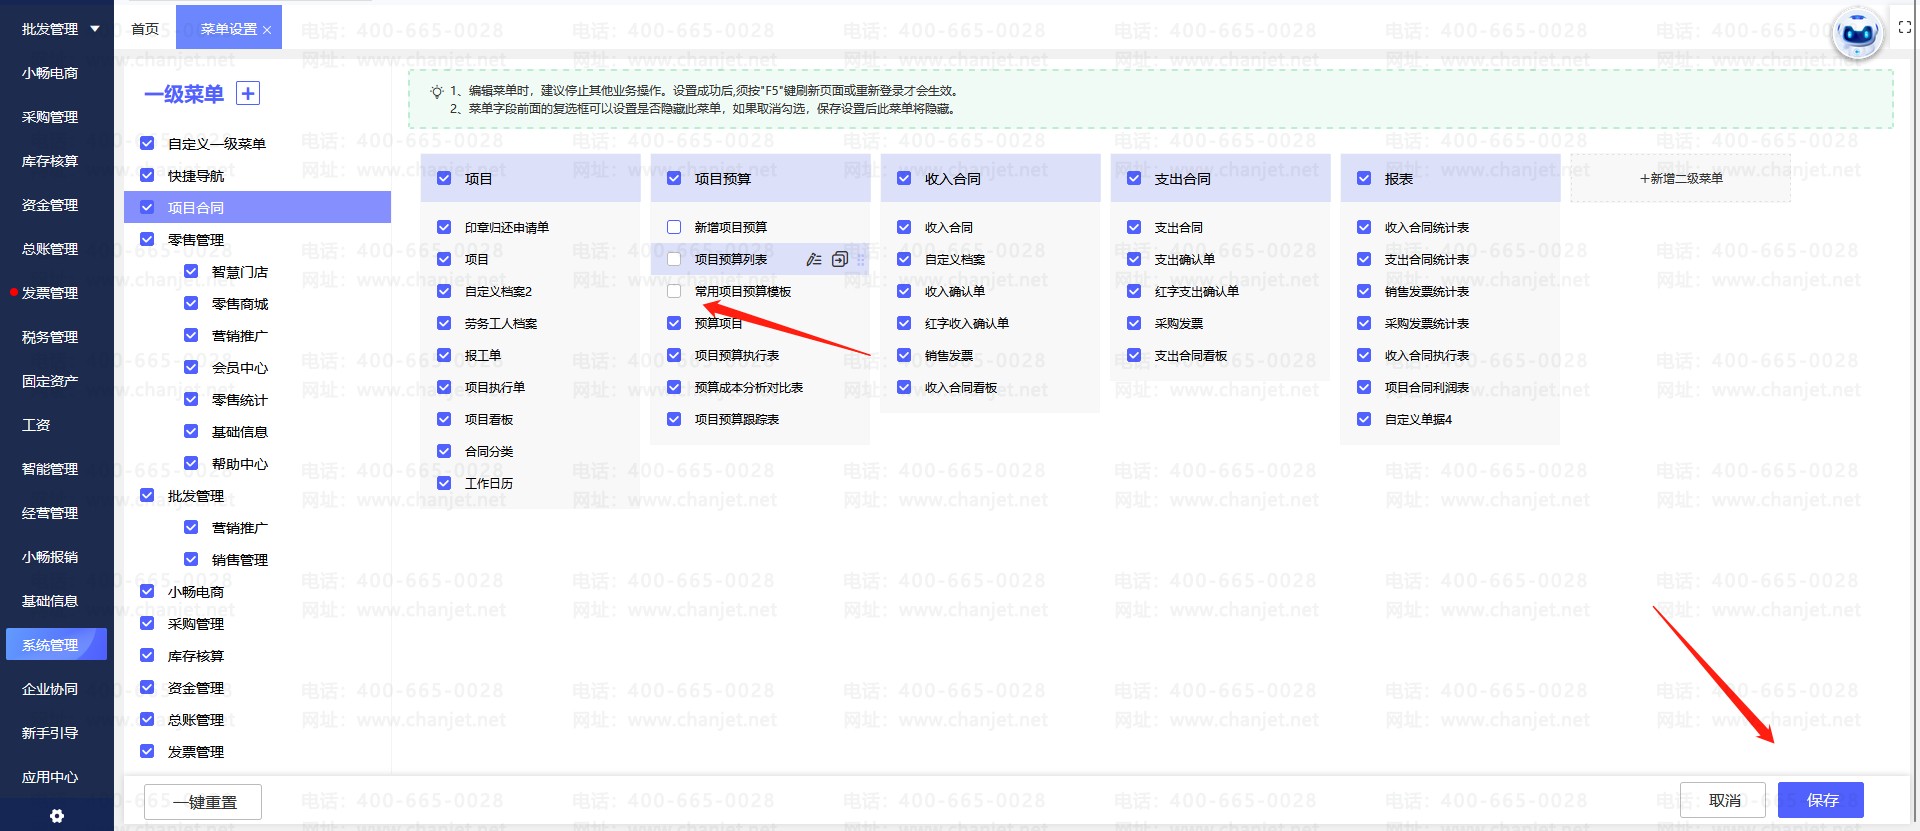Viewport: 1920px width, 831px height.
Task: Switch to the 首页 tab
Action: tap(145, 29)
